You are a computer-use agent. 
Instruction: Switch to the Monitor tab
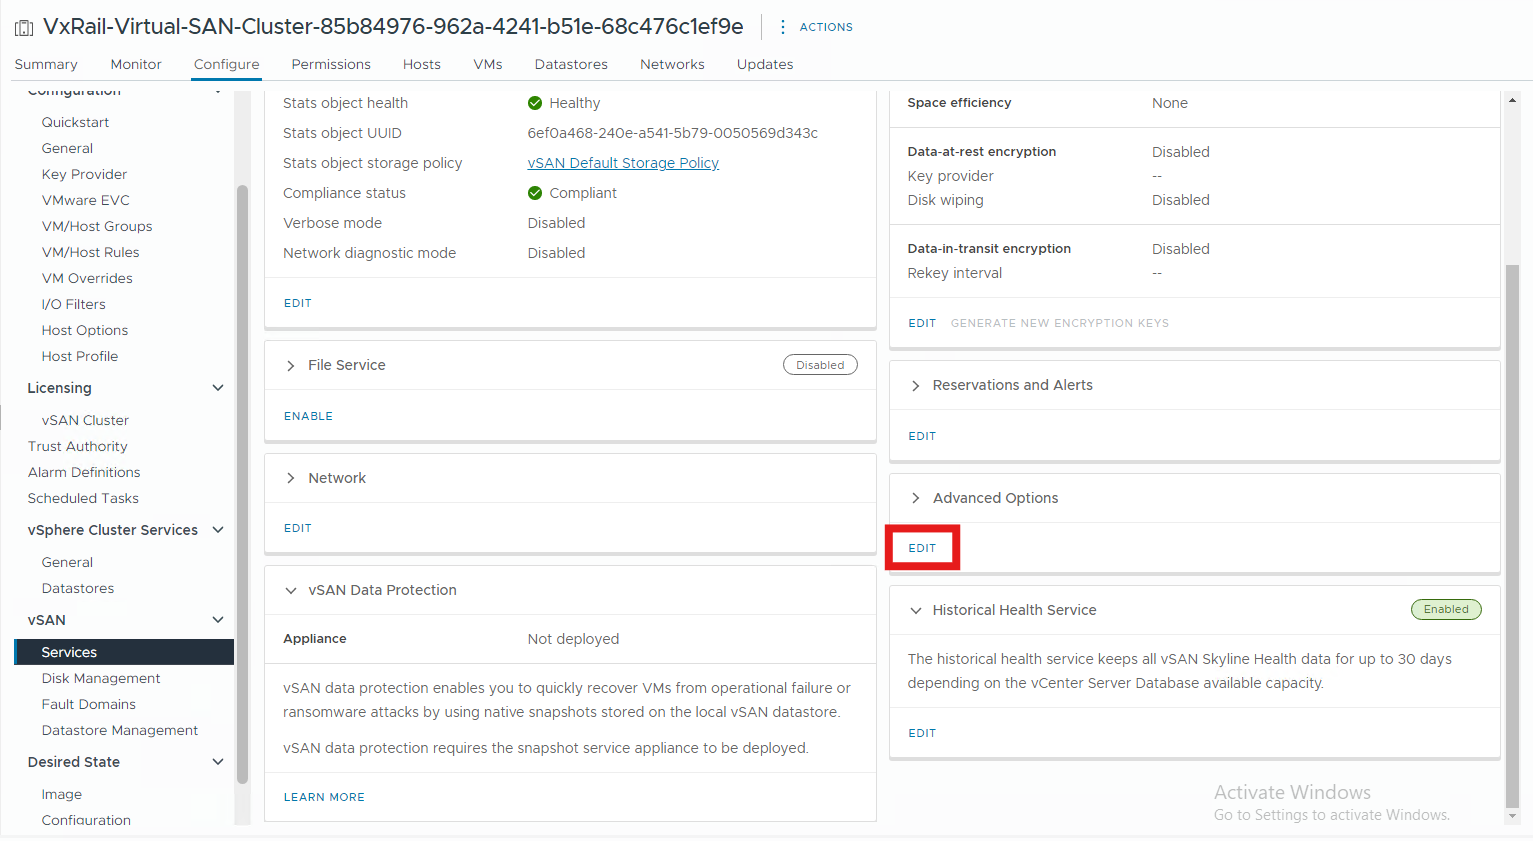point(136,64)
